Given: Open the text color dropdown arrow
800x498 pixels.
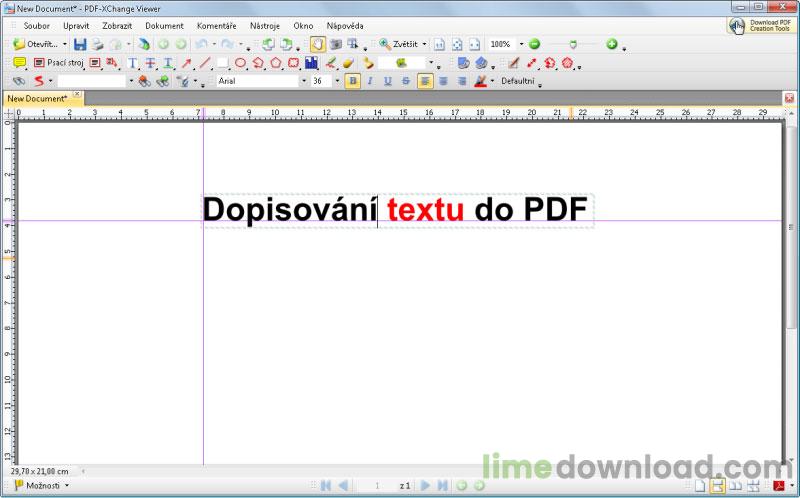Looking at the screenshot, I should [x=492, y=81].
